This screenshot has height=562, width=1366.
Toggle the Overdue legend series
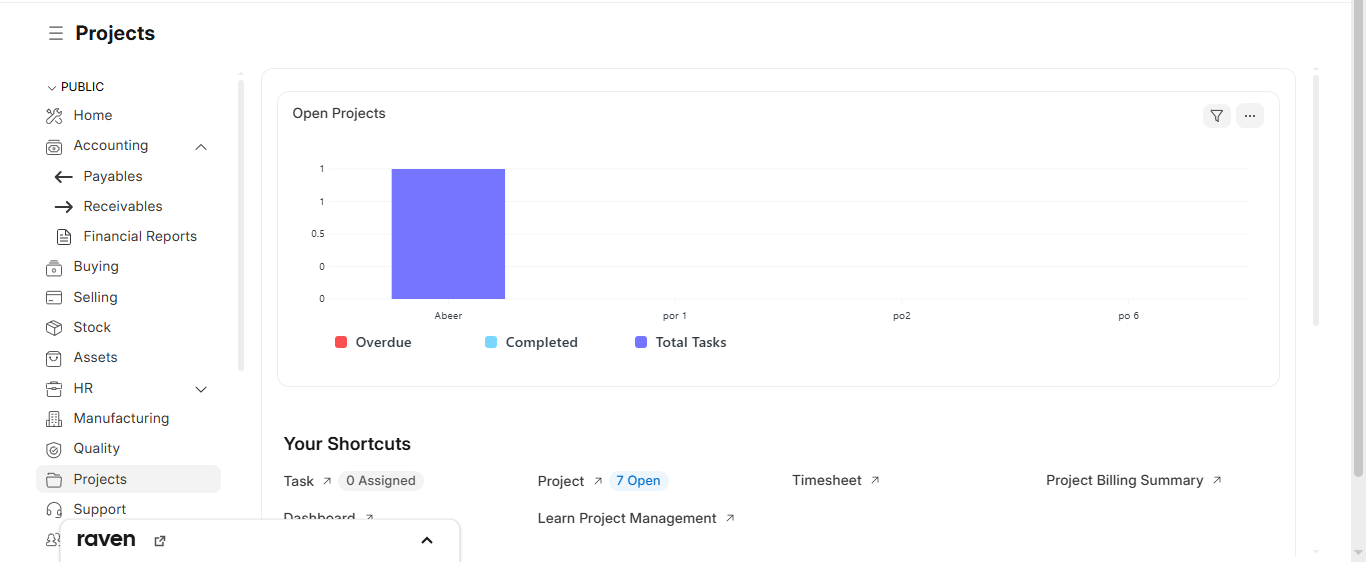pos(373,342)
